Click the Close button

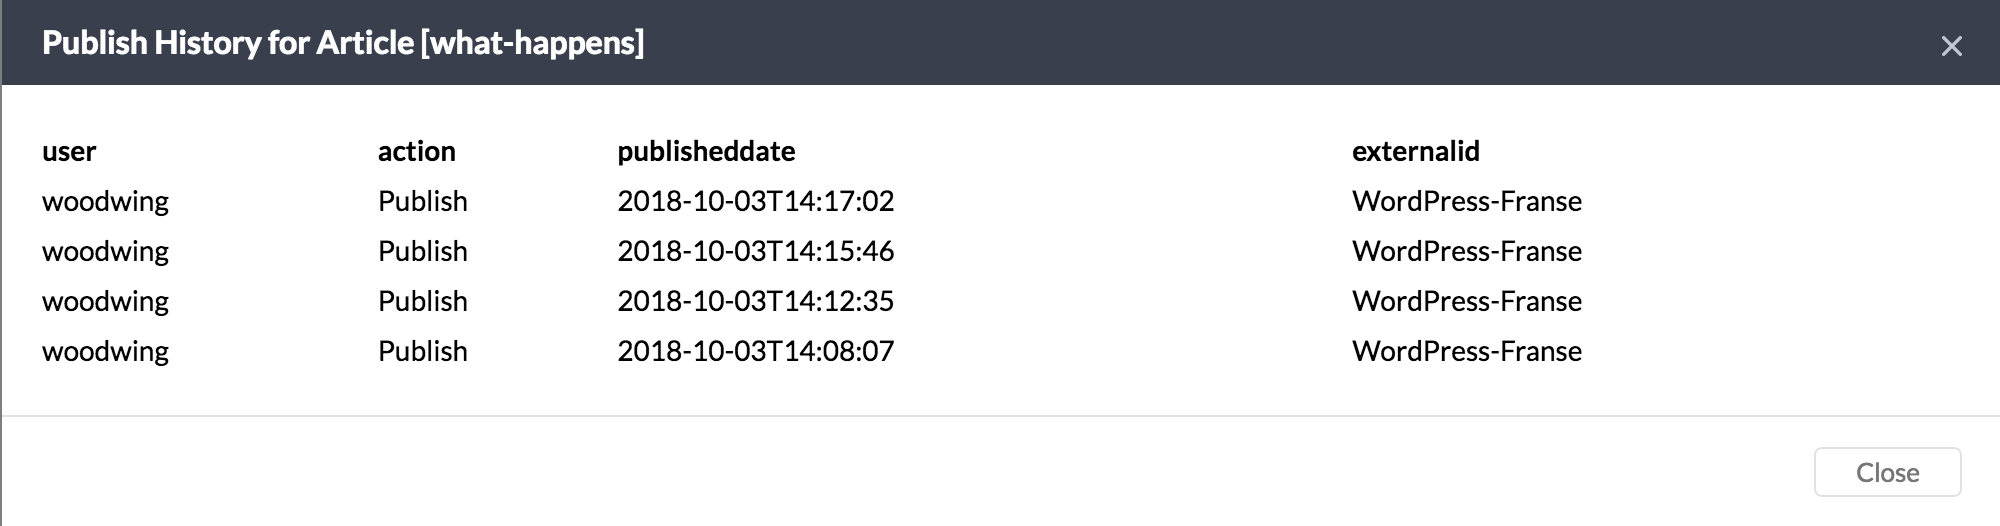(x=1887, y=472)
